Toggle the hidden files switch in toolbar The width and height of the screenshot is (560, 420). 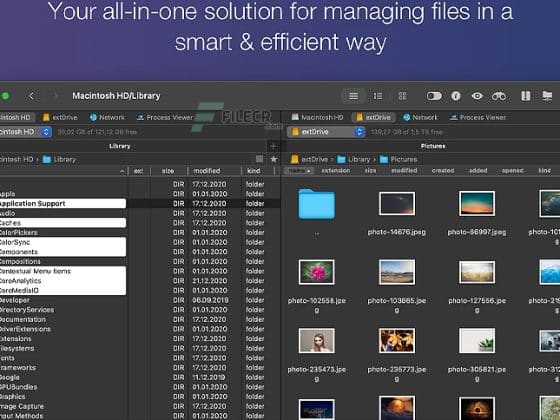[x=434, y=96]
